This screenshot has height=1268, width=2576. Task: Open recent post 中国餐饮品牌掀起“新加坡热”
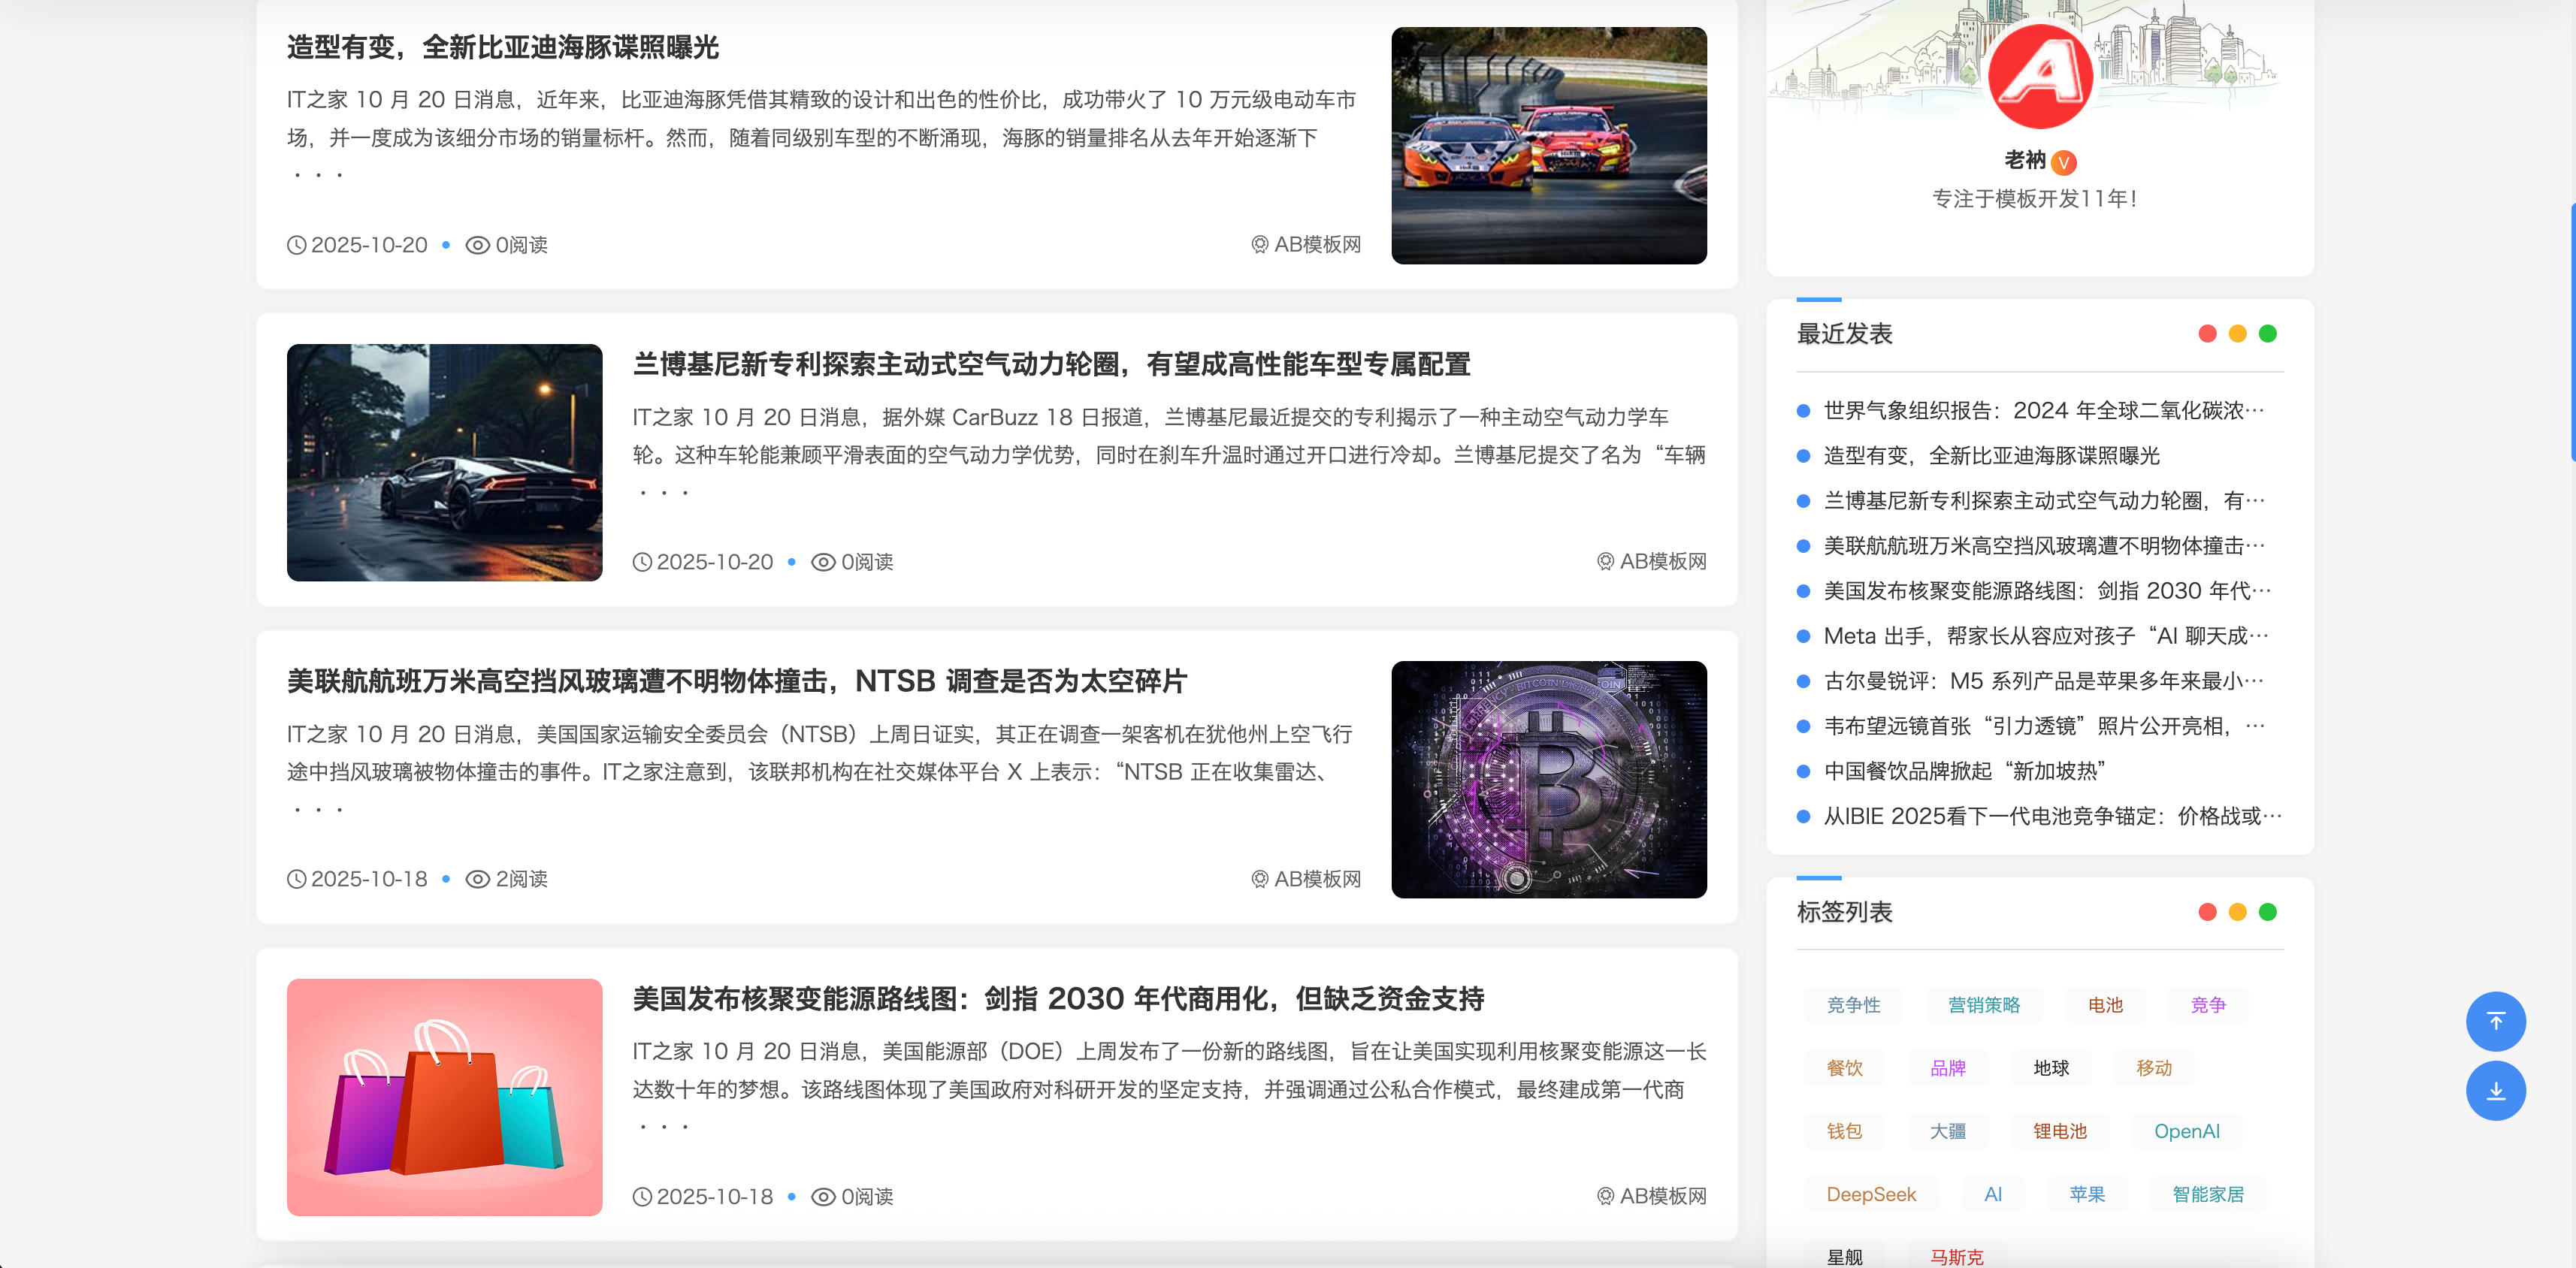click(x=1964, y=771)
